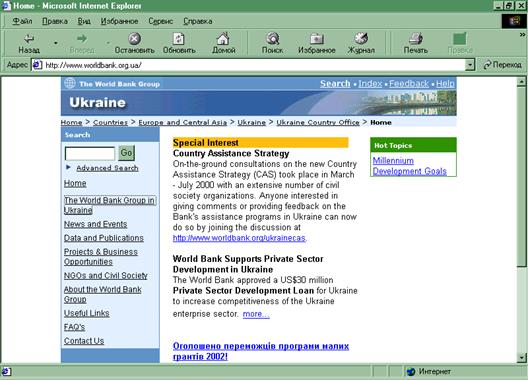Follow the Millennium Development Goals link
Image resolution: width=528 pixels, height=380 pixels.
tap(409, 166)
